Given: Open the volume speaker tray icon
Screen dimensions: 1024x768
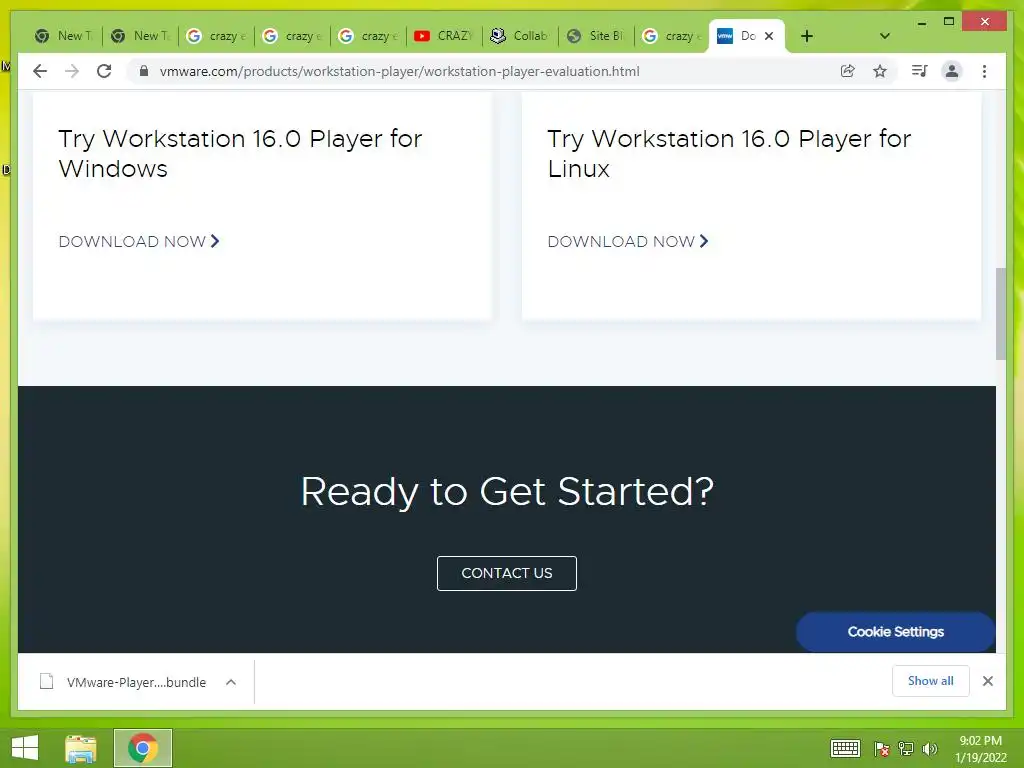Looking at the screenshot, I should (929, 749).
